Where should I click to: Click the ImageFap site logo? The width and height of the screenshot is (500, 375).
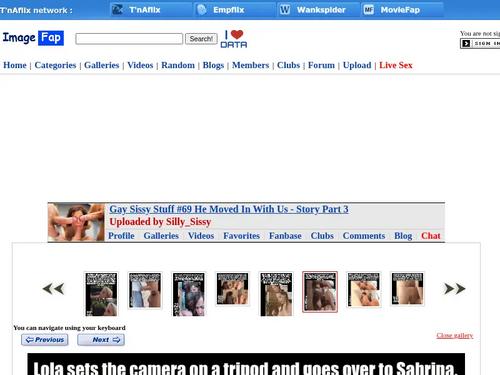click(x=33, y=38)
